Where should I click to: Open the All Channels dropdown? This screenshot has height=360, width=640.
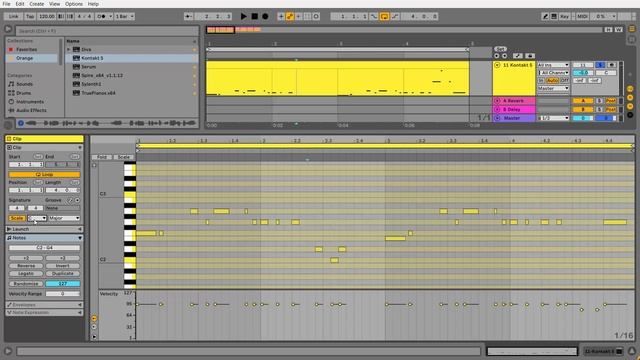pos(553,73)
